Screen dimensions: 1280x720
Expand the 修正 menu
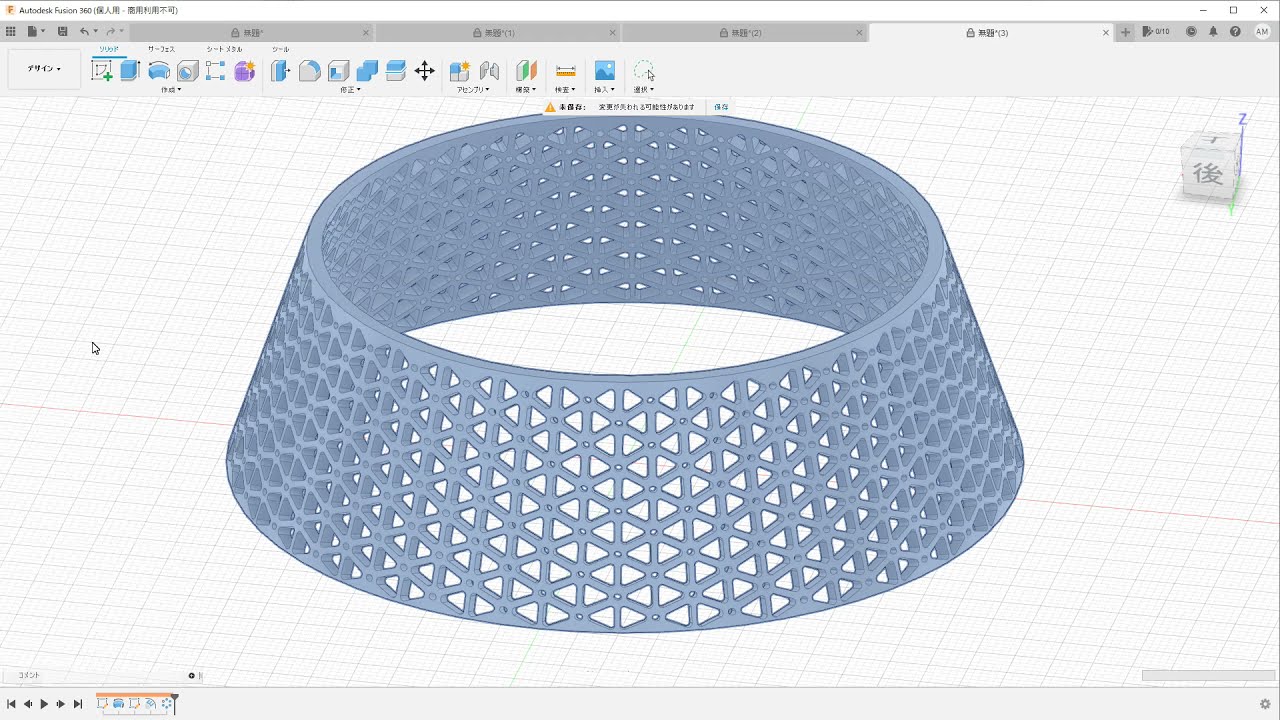click(x=350, y=90)
